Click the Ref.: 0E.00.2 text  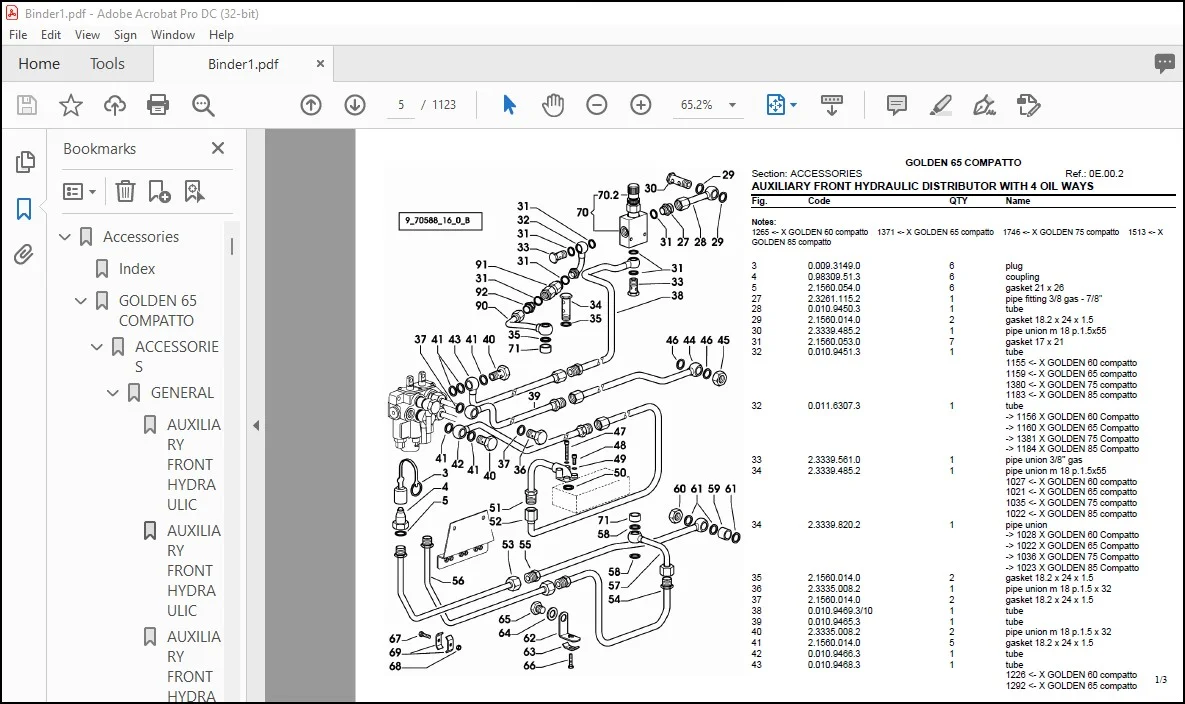[x=1094, y=174]
